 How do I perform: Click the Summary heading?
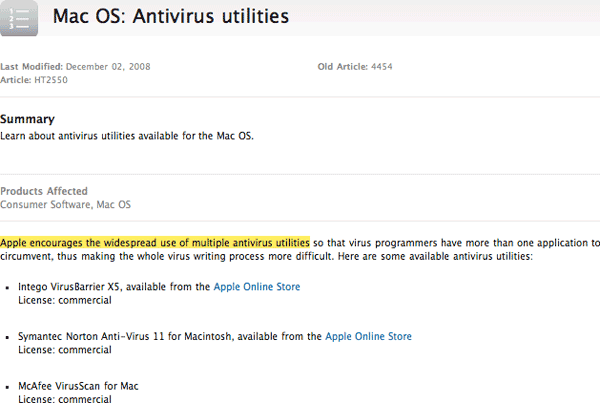click(x=27, y=119)
